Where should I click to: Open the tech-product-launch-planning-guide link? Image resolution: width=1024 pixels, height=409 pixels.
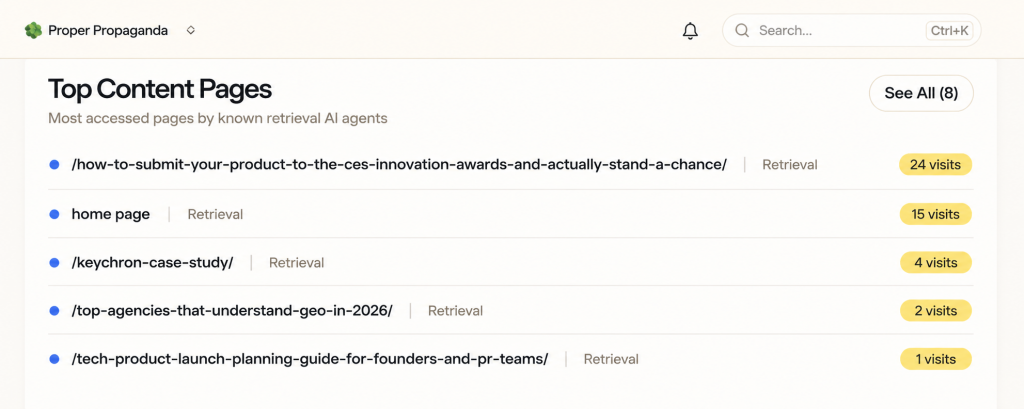click(x=310, y=359)
